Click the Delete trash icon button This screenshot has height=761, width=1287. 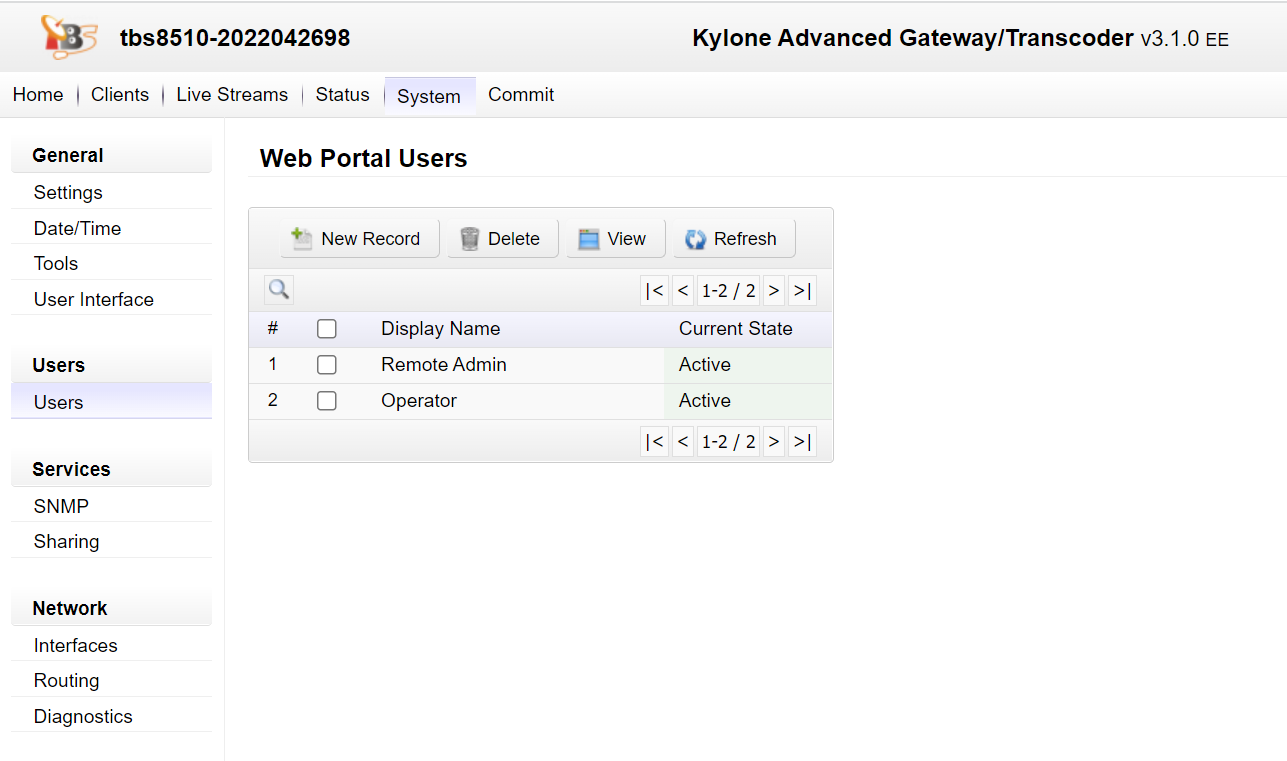[502, 239]
